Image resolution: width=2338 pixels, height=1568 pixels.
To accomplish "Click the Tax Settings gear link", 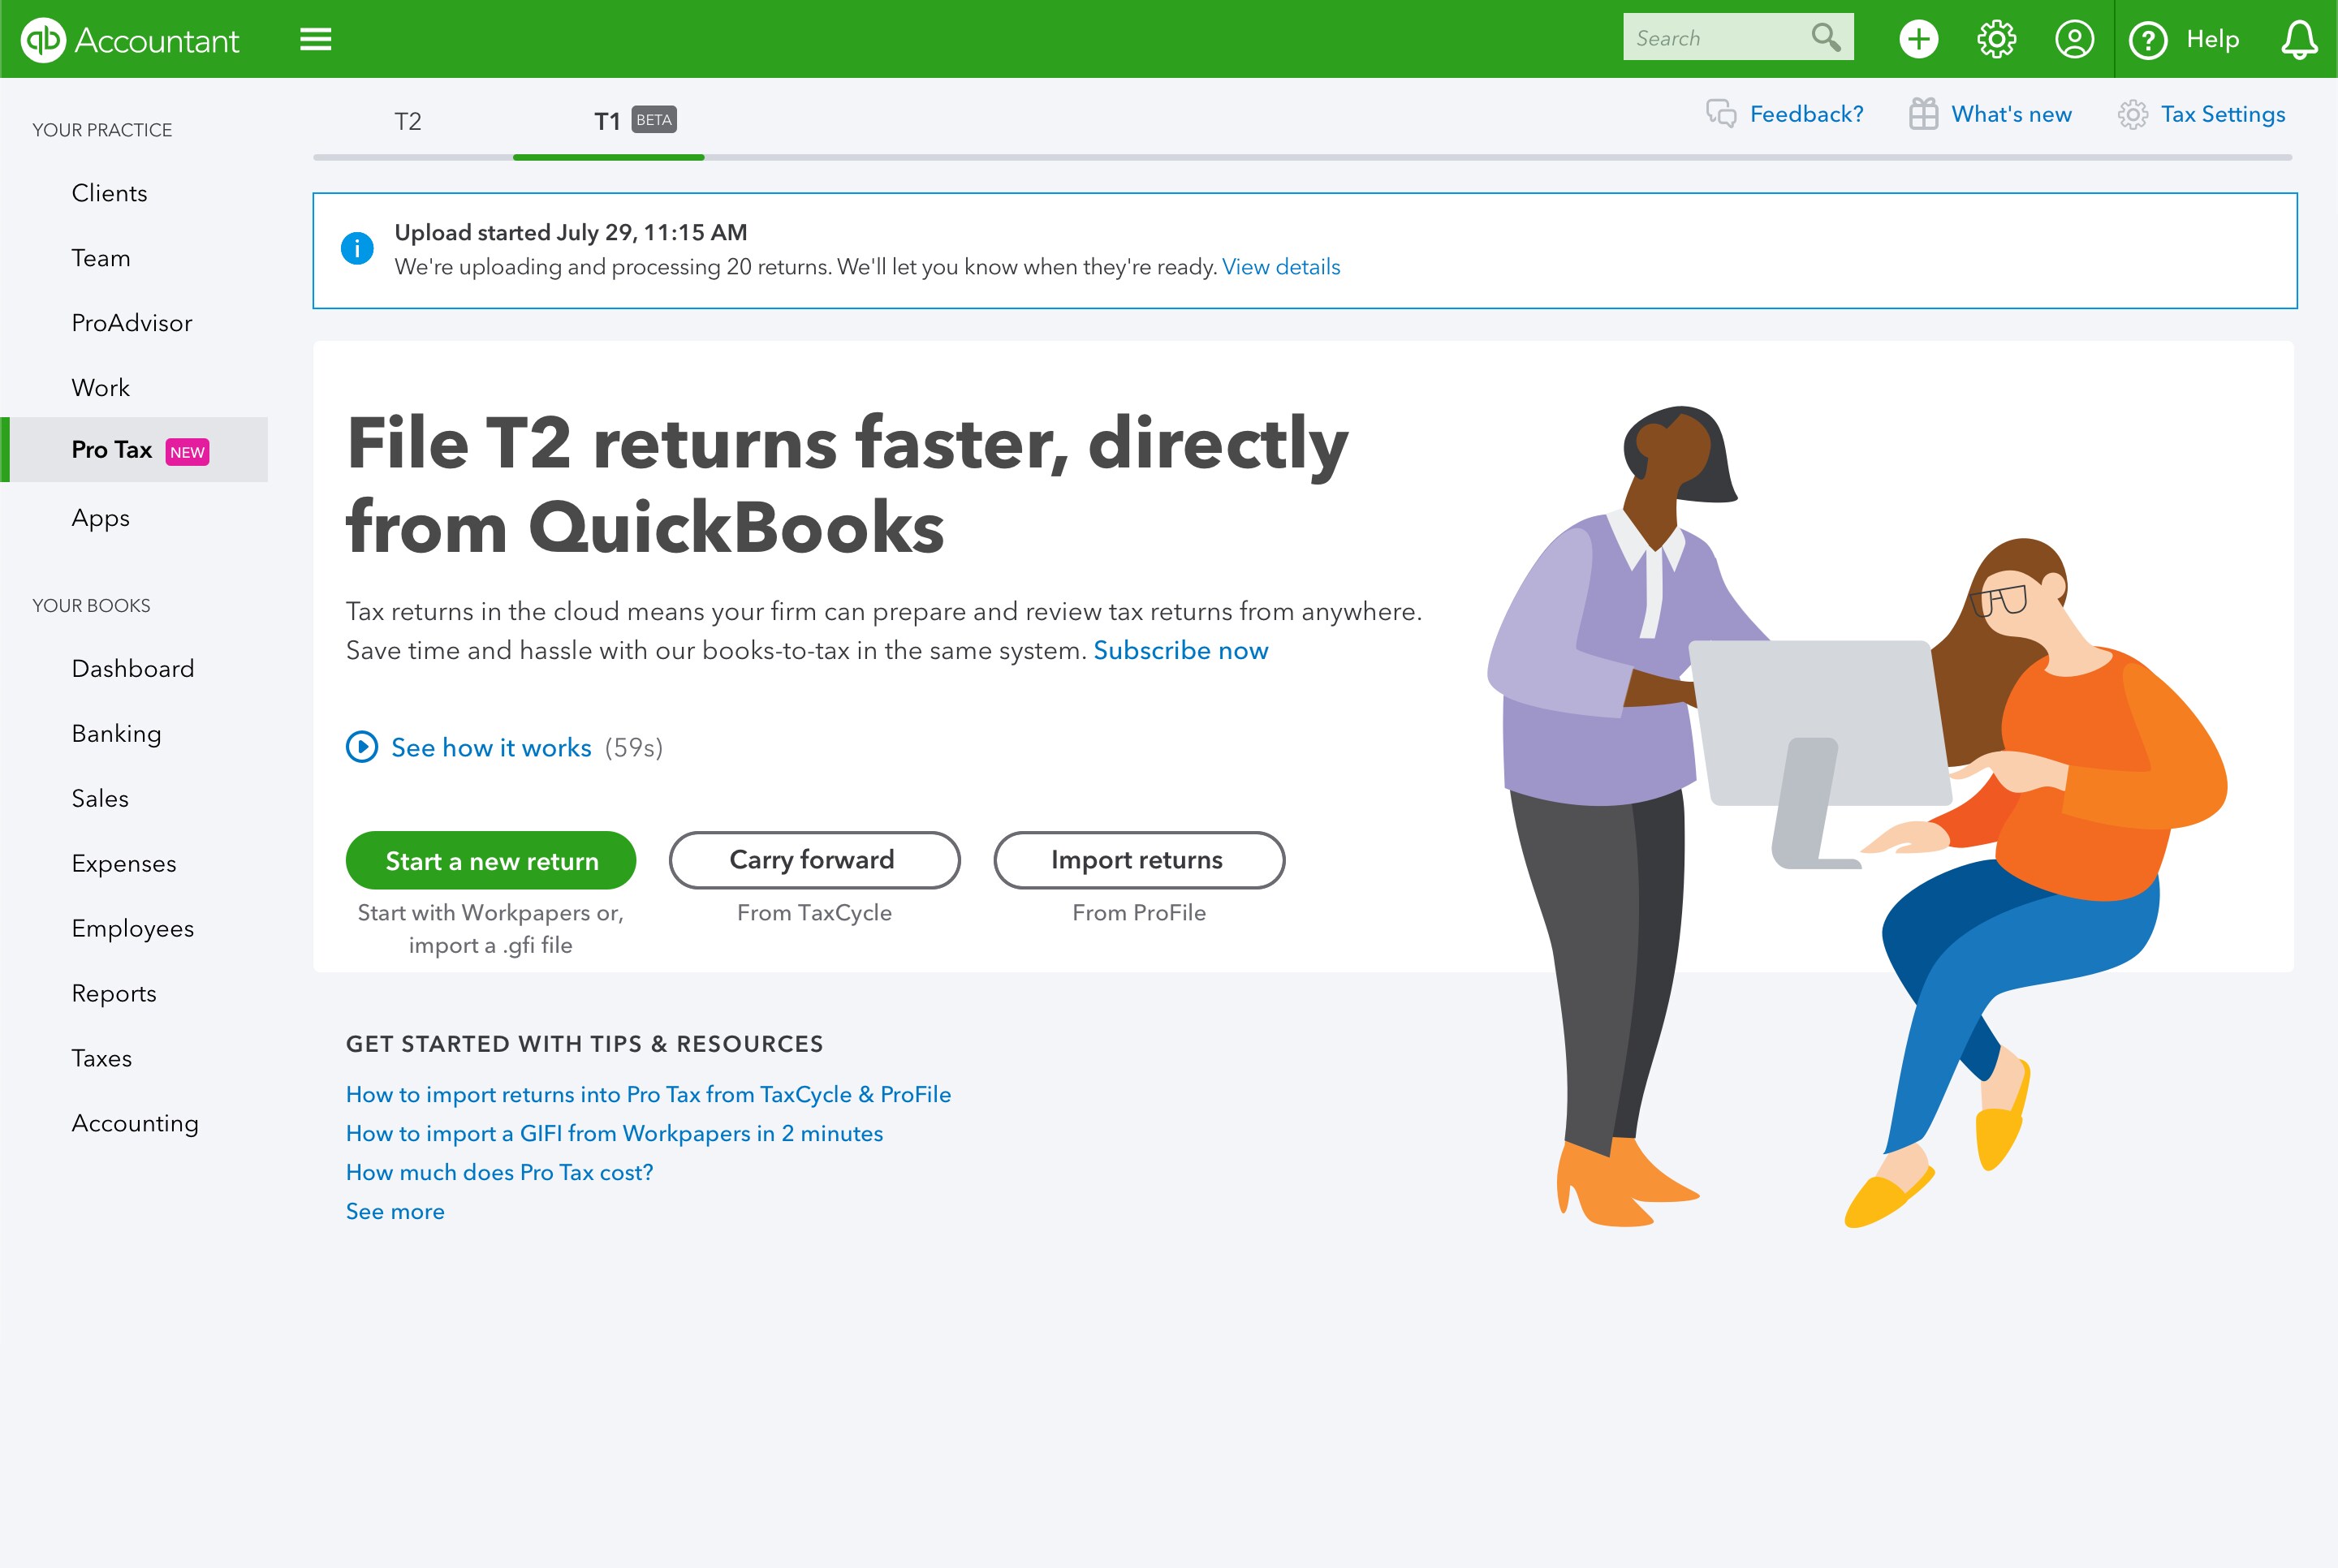I will pyautogui.click(x=2202, y=114).
